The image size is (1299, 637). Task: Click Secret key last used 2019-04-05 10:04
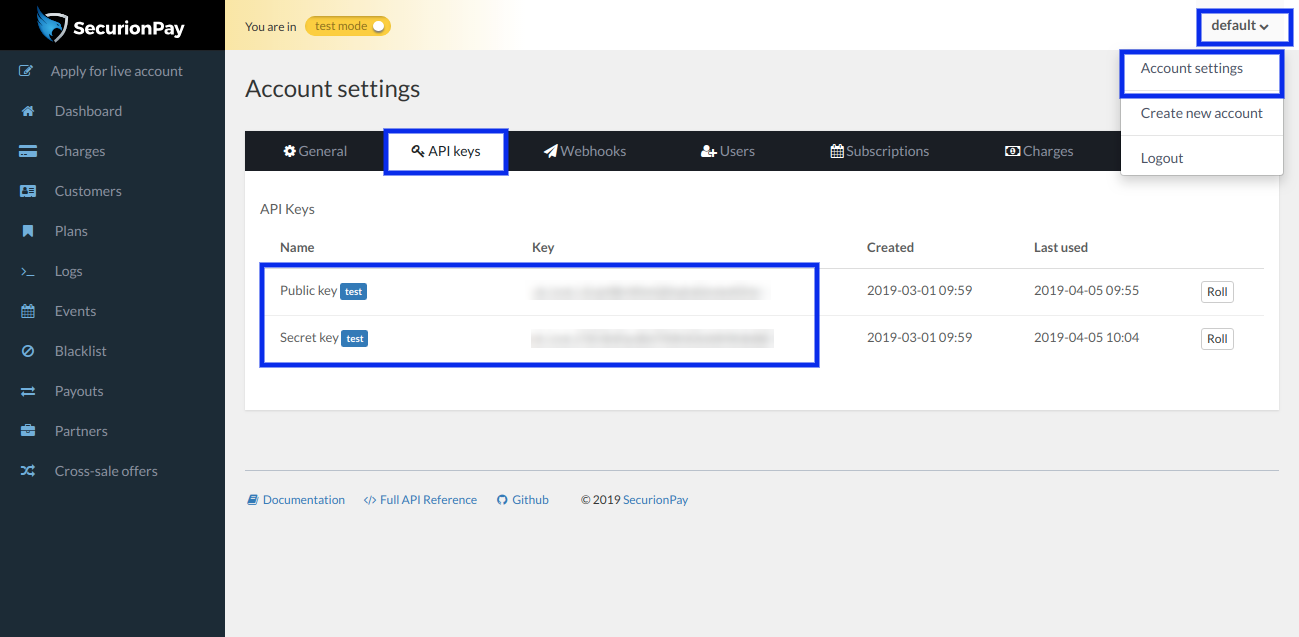[1086, 338]
